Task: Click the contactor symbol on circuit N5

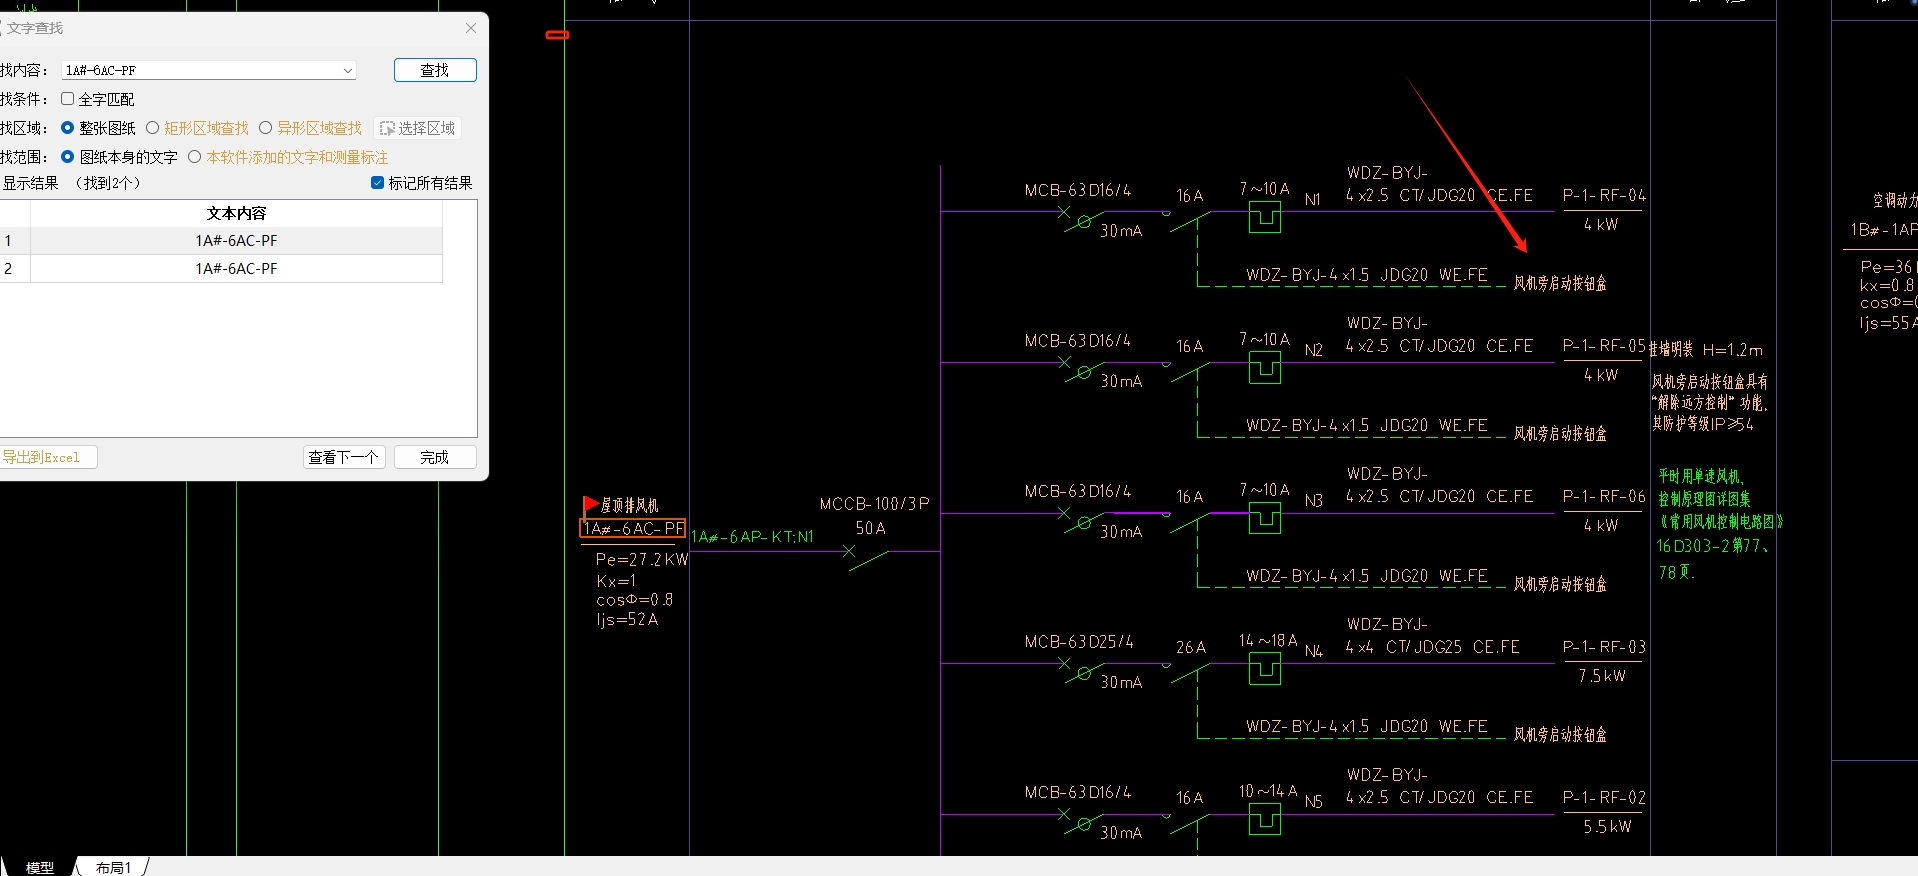Action: pyautogui.click(x=1265, y=820)
